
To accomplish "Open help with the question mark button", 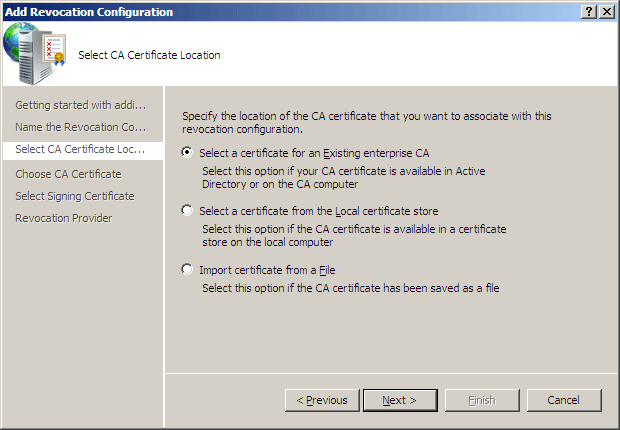I will pyautogui.click(x=589, y=12).
